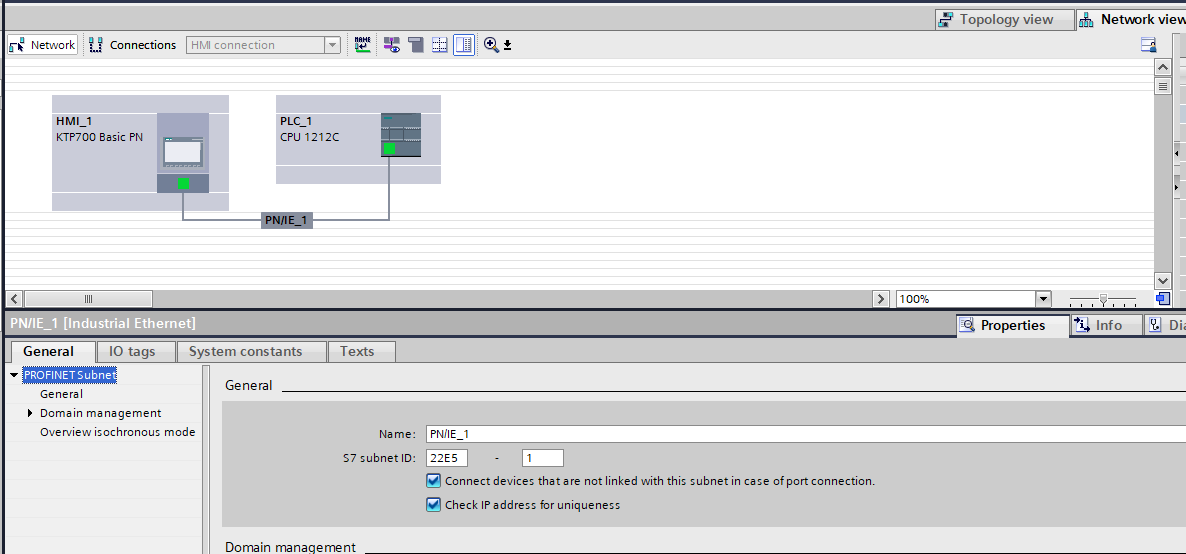
Task: Open the zoom level dropdown arrow
Action: coord(1044,299)
